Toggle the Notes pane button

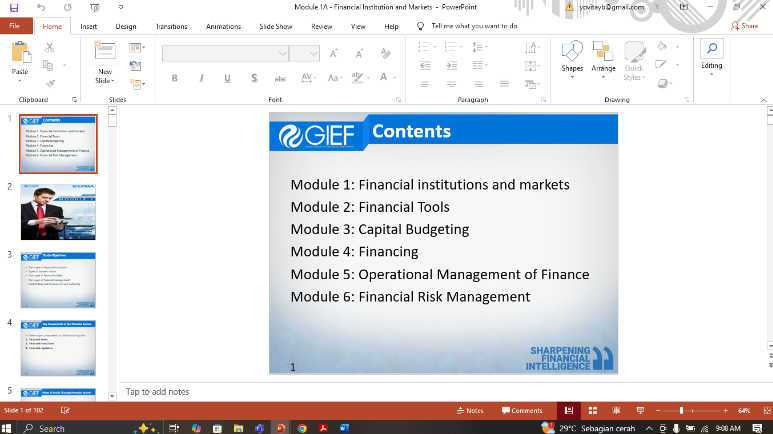[469, 410]
